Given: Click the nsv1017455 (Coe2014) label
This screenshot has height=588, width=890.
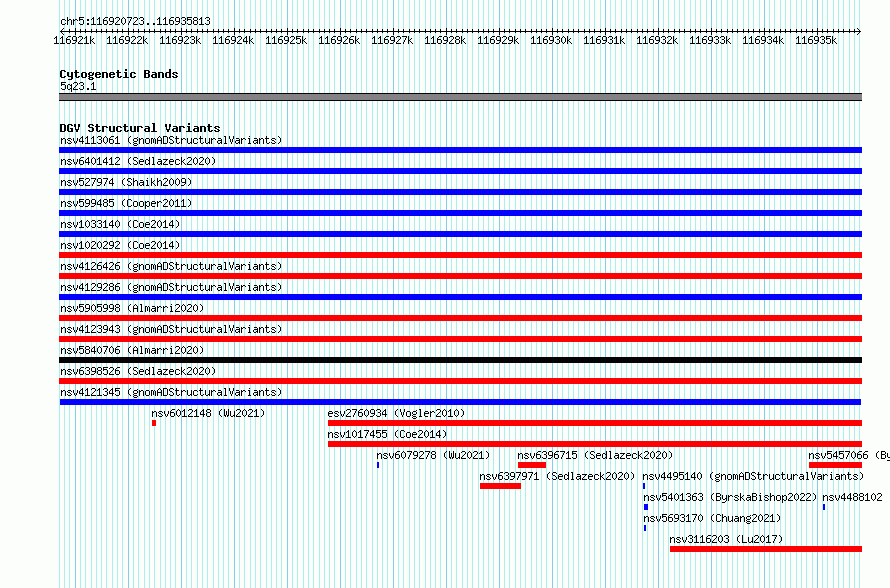Looking at the screenshot, I should click(x=387, y=434).
